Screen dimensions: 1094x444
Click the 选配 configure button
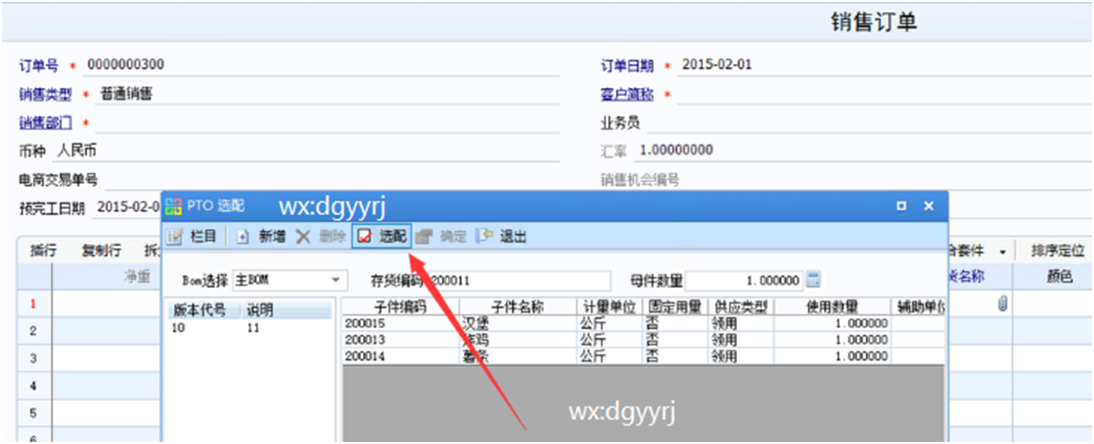(382, 237)
